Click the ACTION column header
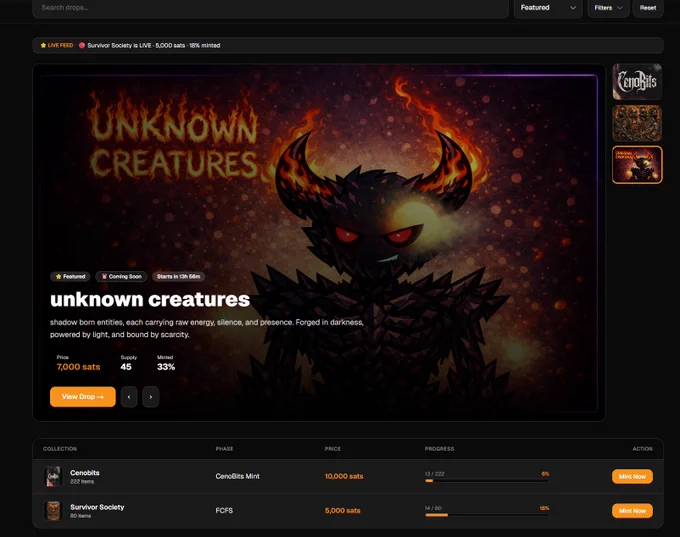 (x=642, y=449)
